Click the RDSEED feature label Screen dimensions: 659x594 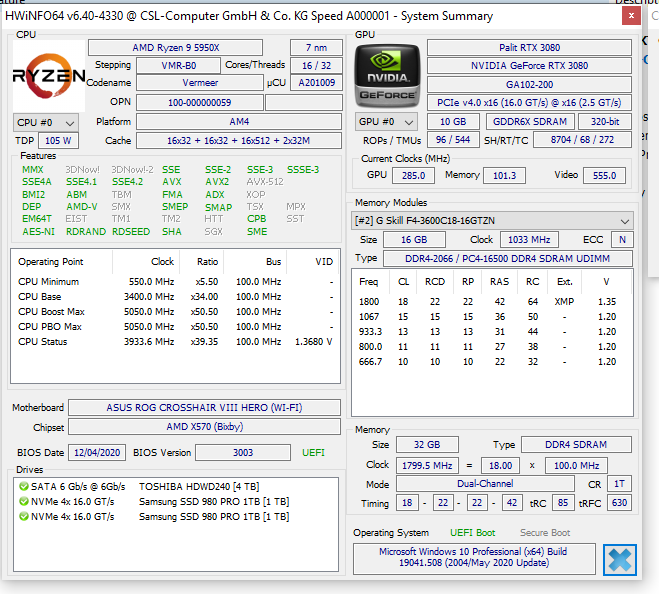pyautogui.click(x=131, y=232)
